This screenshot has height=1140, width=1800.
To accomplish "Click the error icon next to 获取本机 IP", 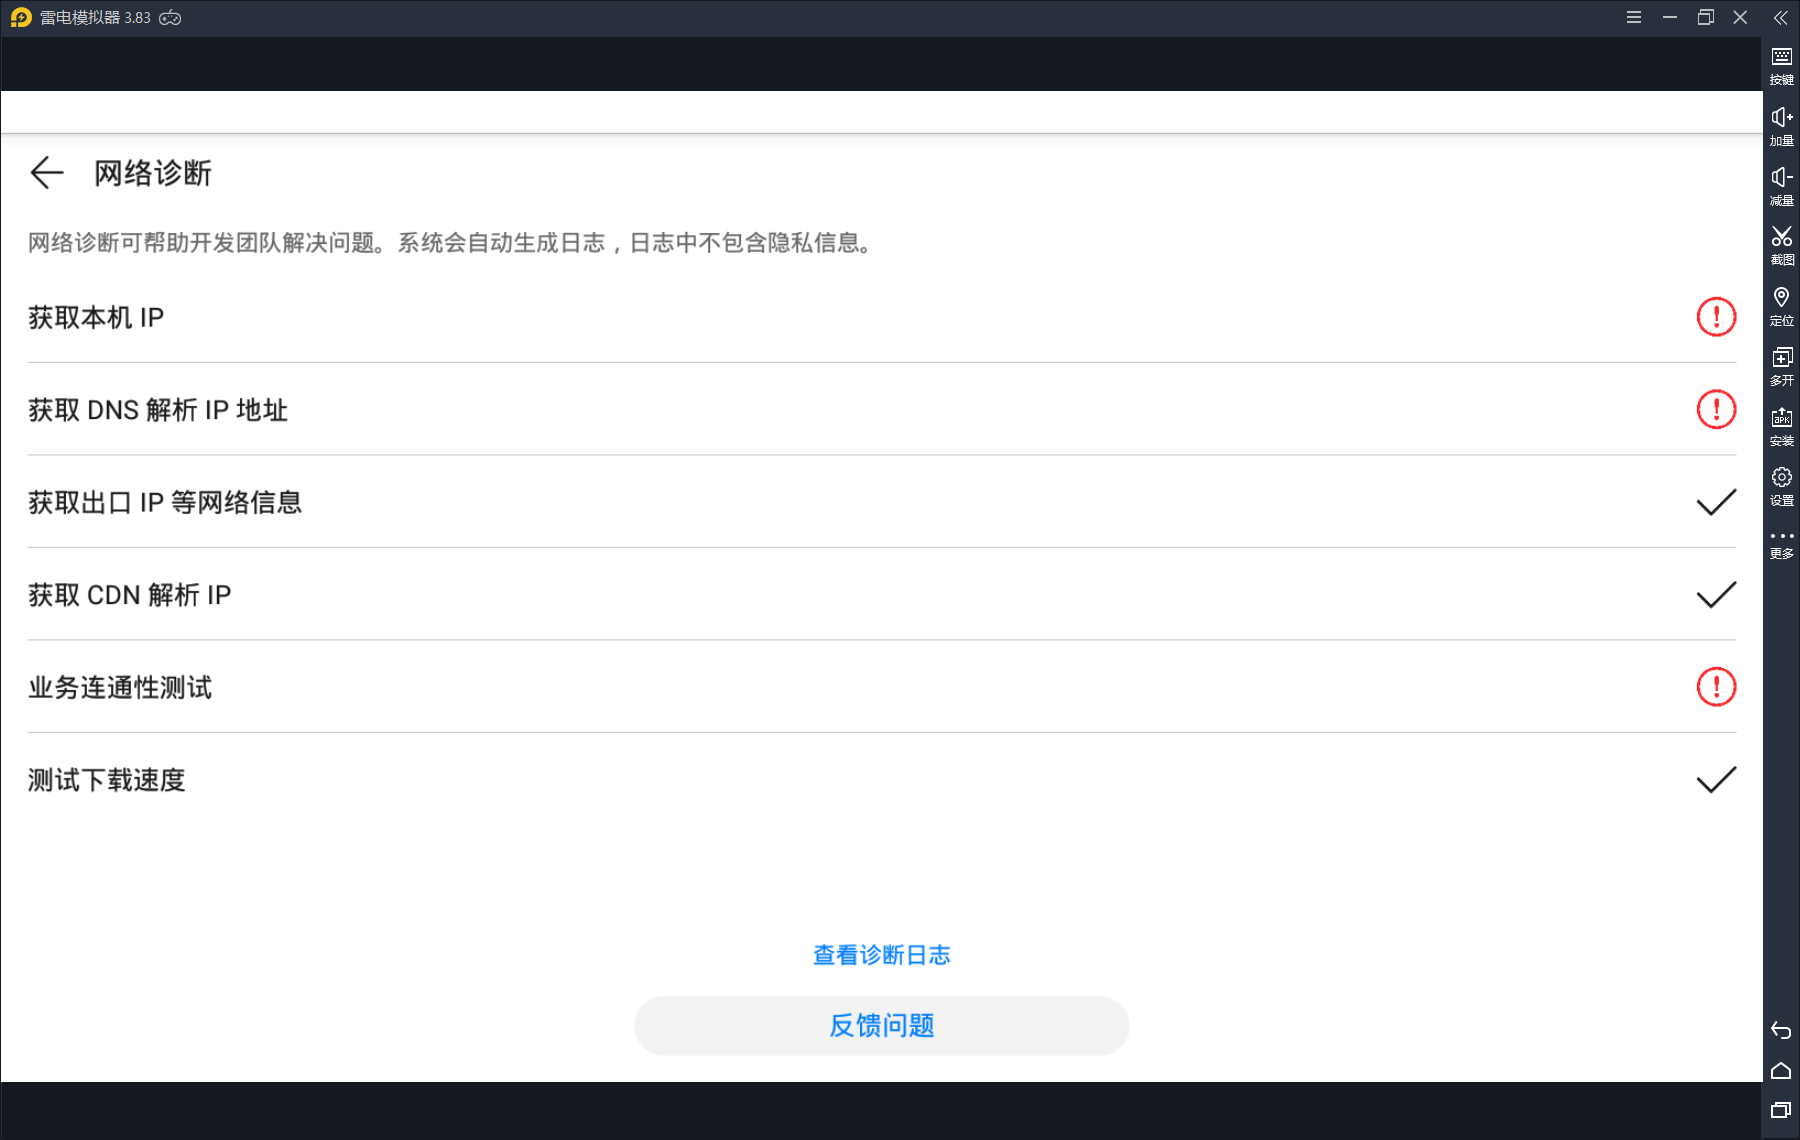I will pos(1716,316).
